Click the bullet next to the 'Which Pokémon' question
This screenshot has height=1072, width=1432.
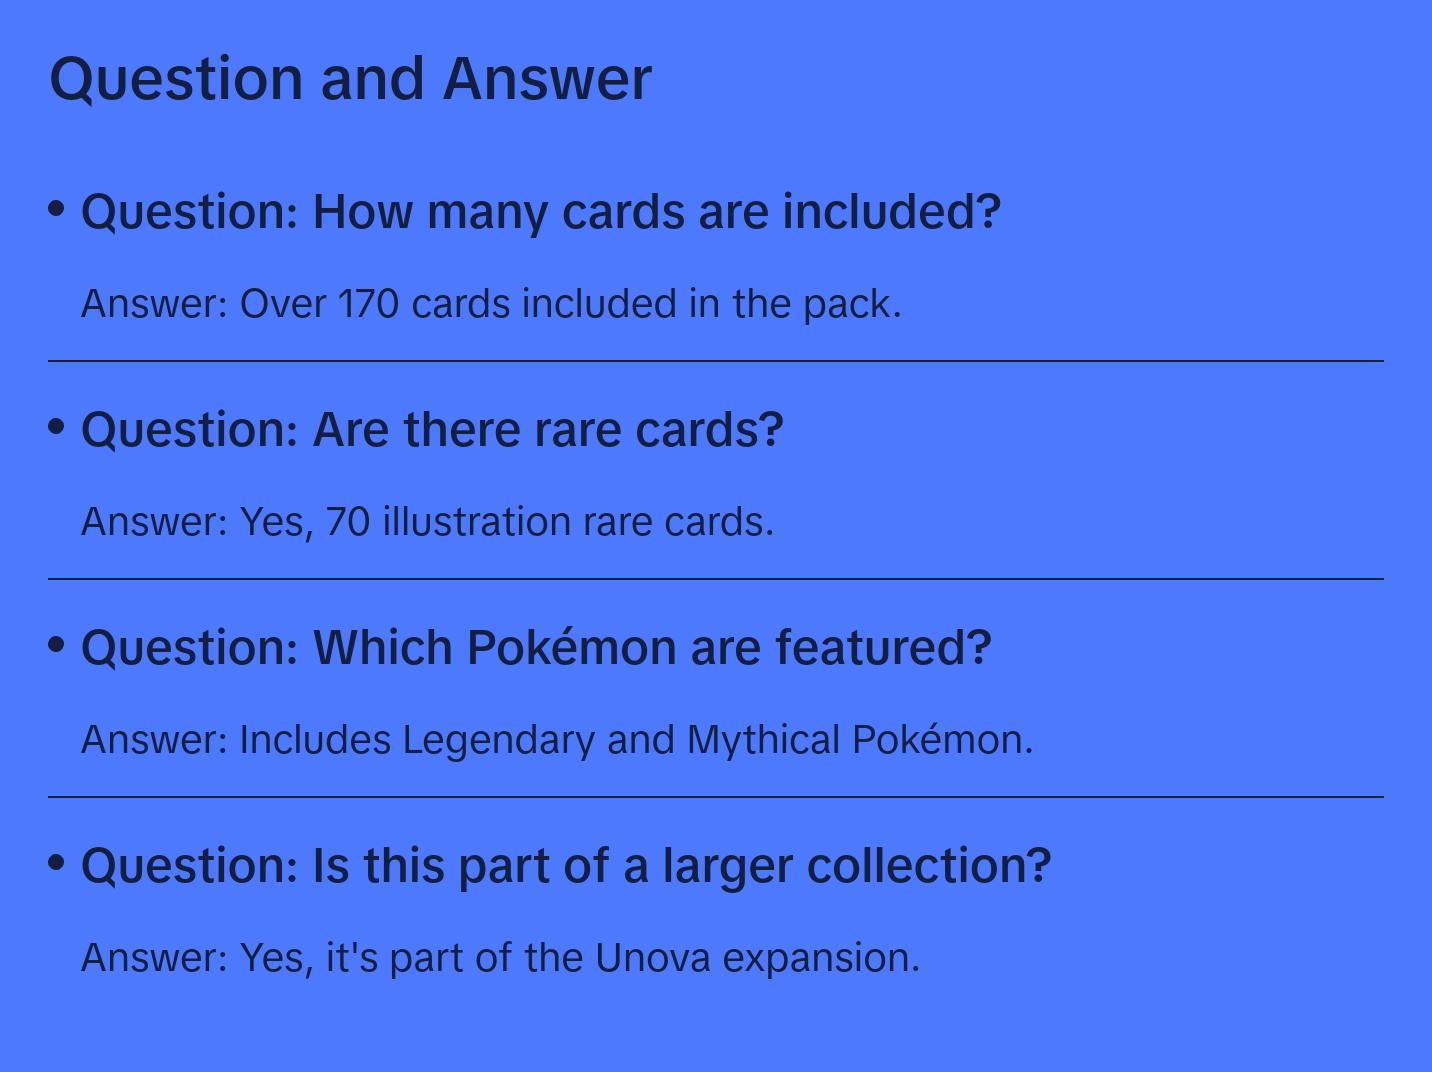point(57,644)
